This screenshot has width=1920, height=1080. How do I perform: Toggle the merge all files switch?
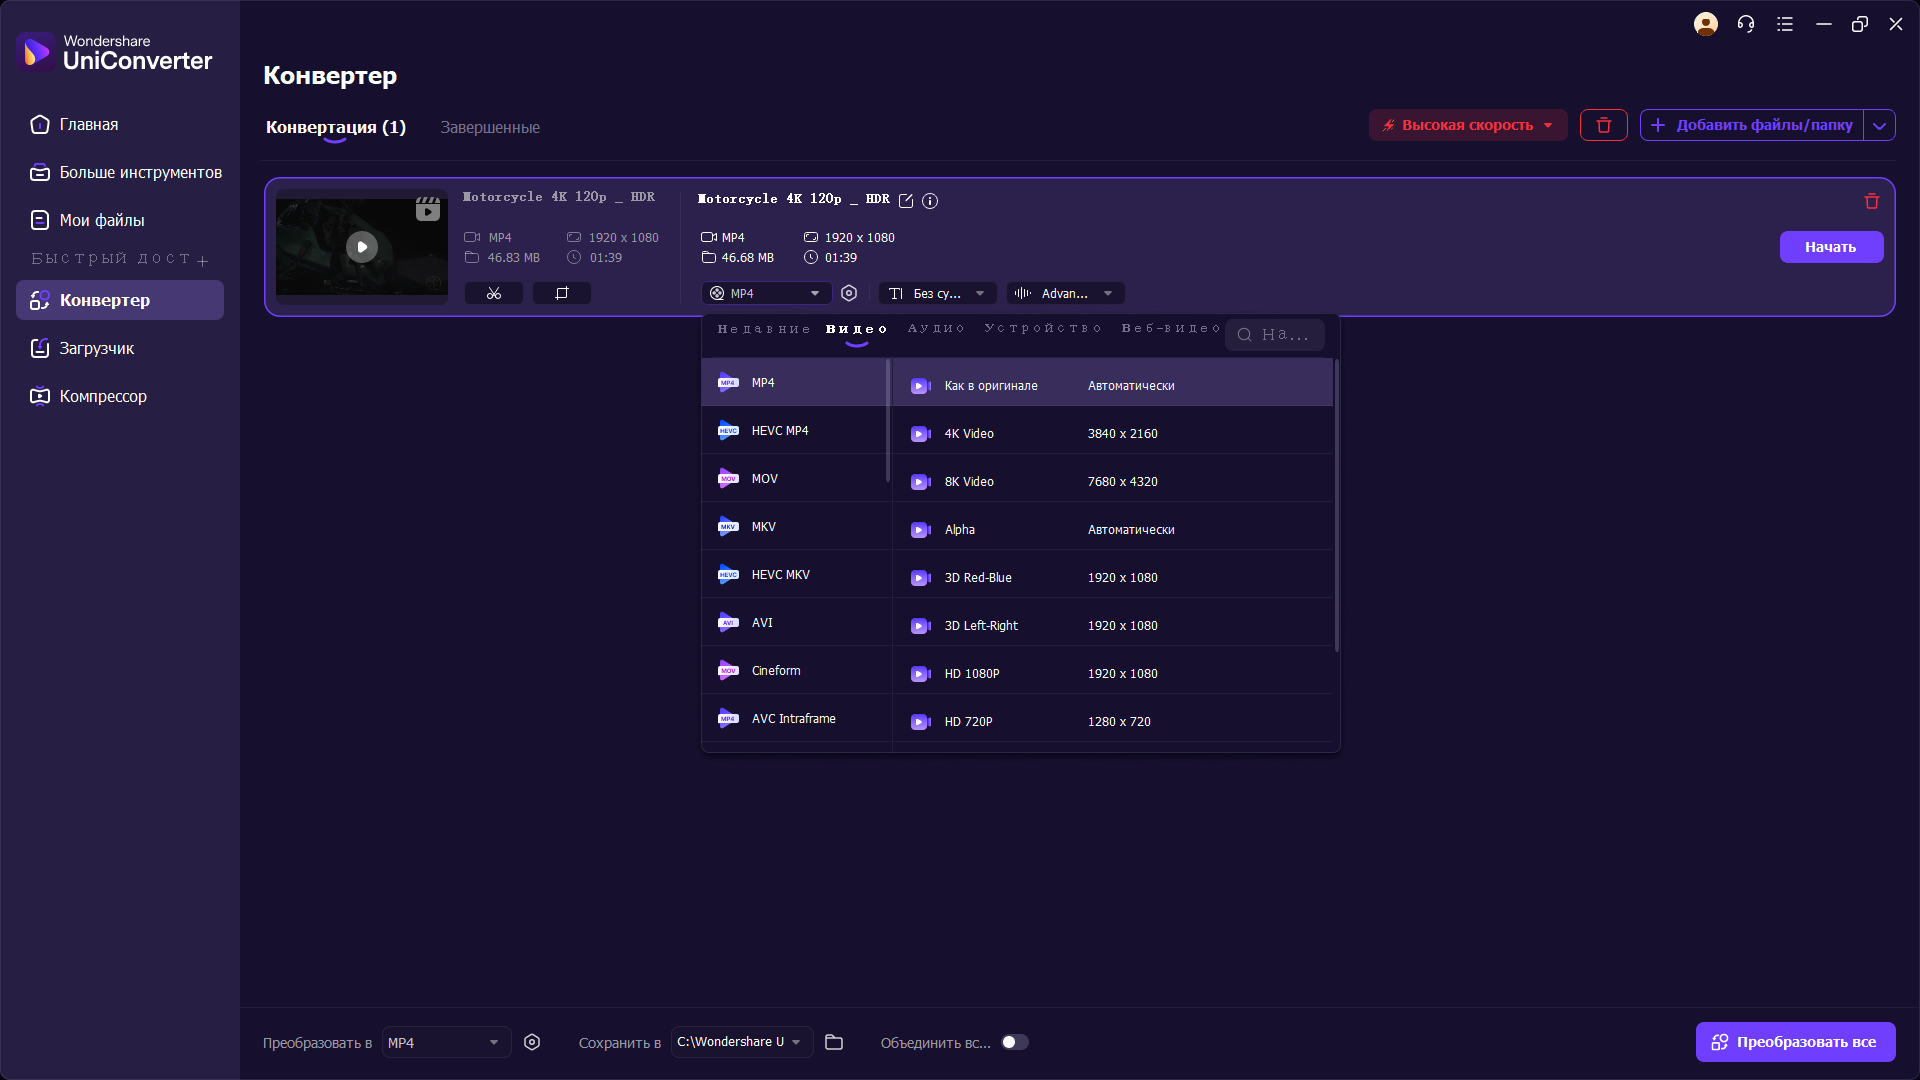point(1015,1042)
